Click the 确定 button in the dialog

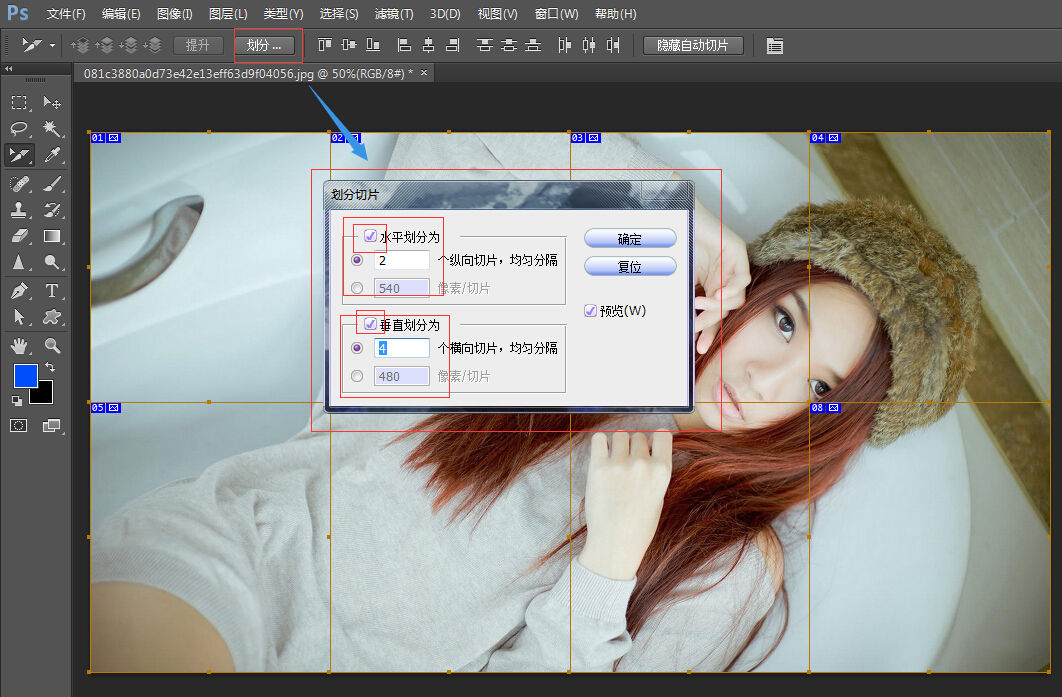pos(630,239)
